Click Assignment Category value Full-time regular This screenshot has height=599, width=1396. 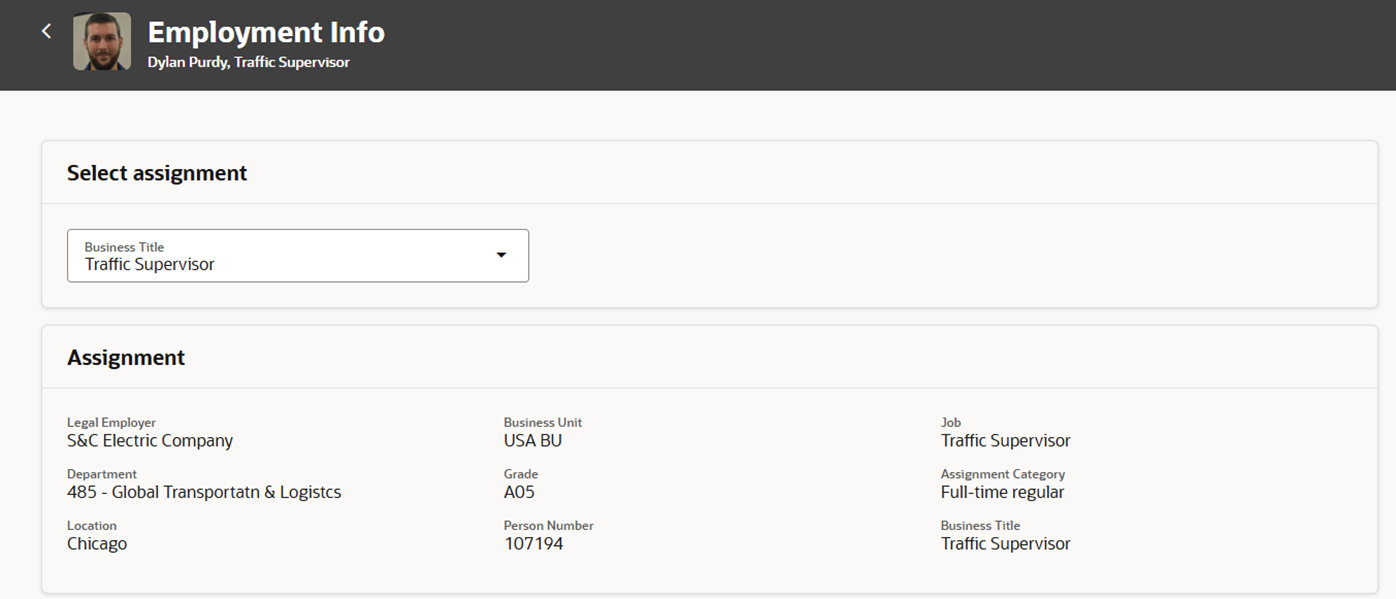1002,492
